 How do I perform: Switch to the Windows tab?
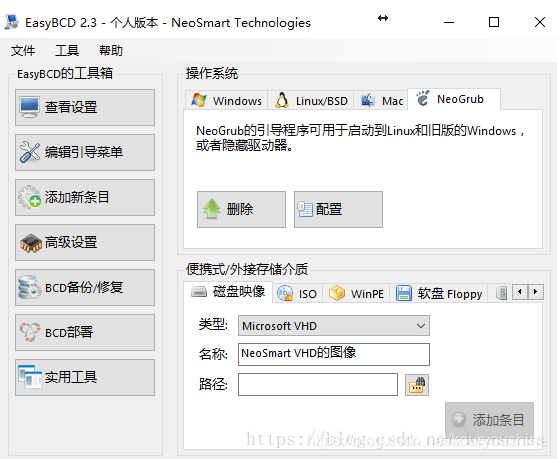[x=227, y=101]
